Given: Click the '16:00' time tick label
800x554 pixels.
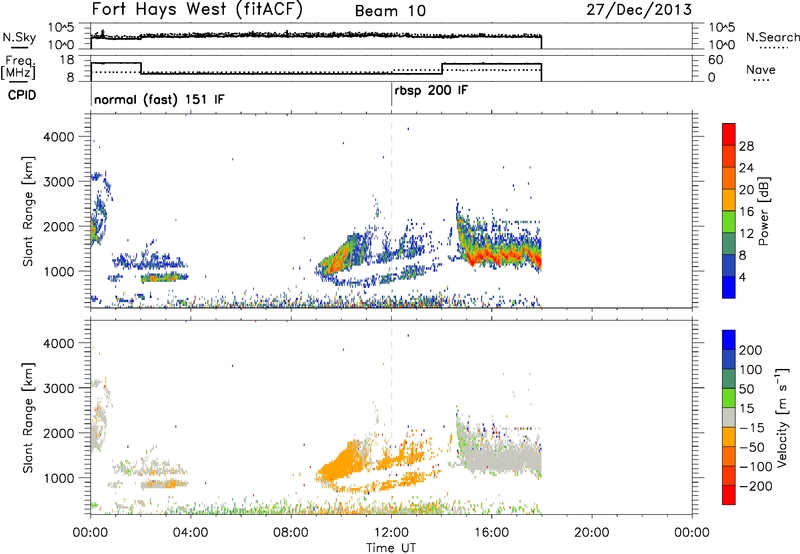Looking at the screenshot, I should 491,533.
